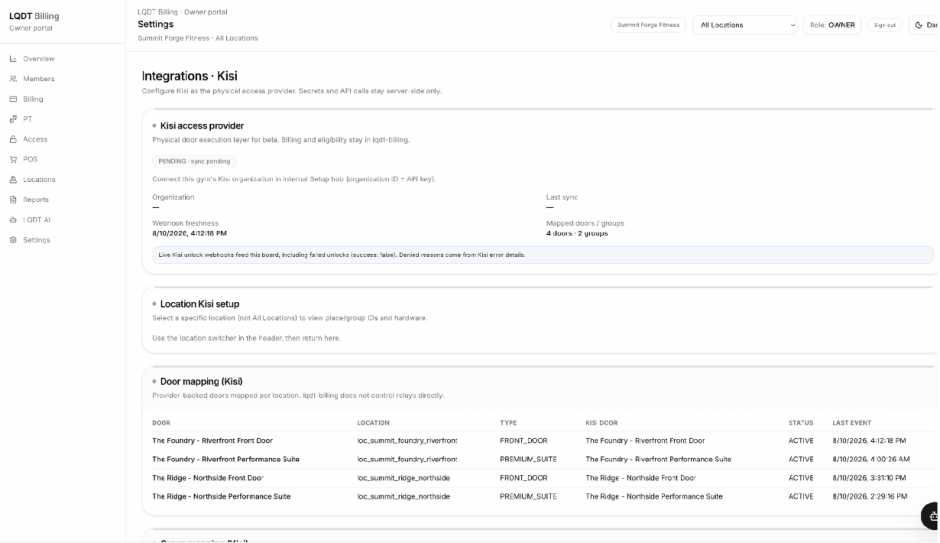Click last event 8/10/2026, 3:31:10 PM
This screenshot has height=543, width=940.
[x=869, y=478]
